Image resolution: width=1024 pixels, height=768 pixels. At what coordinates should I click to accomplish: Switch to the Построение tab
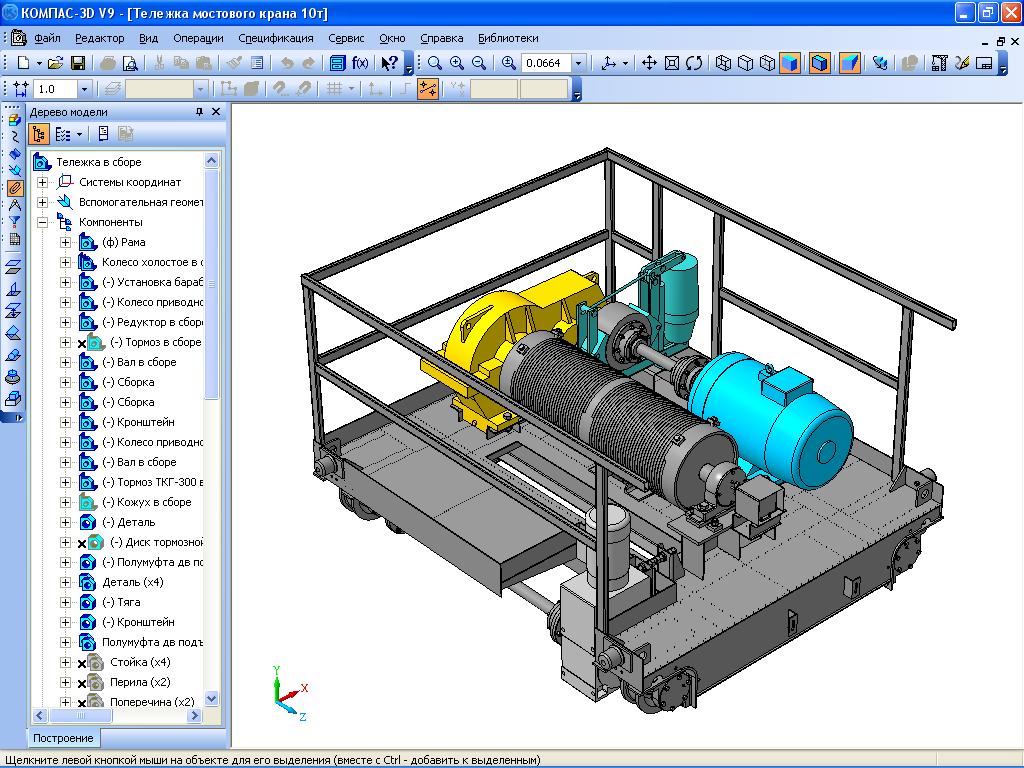[63, 738]
